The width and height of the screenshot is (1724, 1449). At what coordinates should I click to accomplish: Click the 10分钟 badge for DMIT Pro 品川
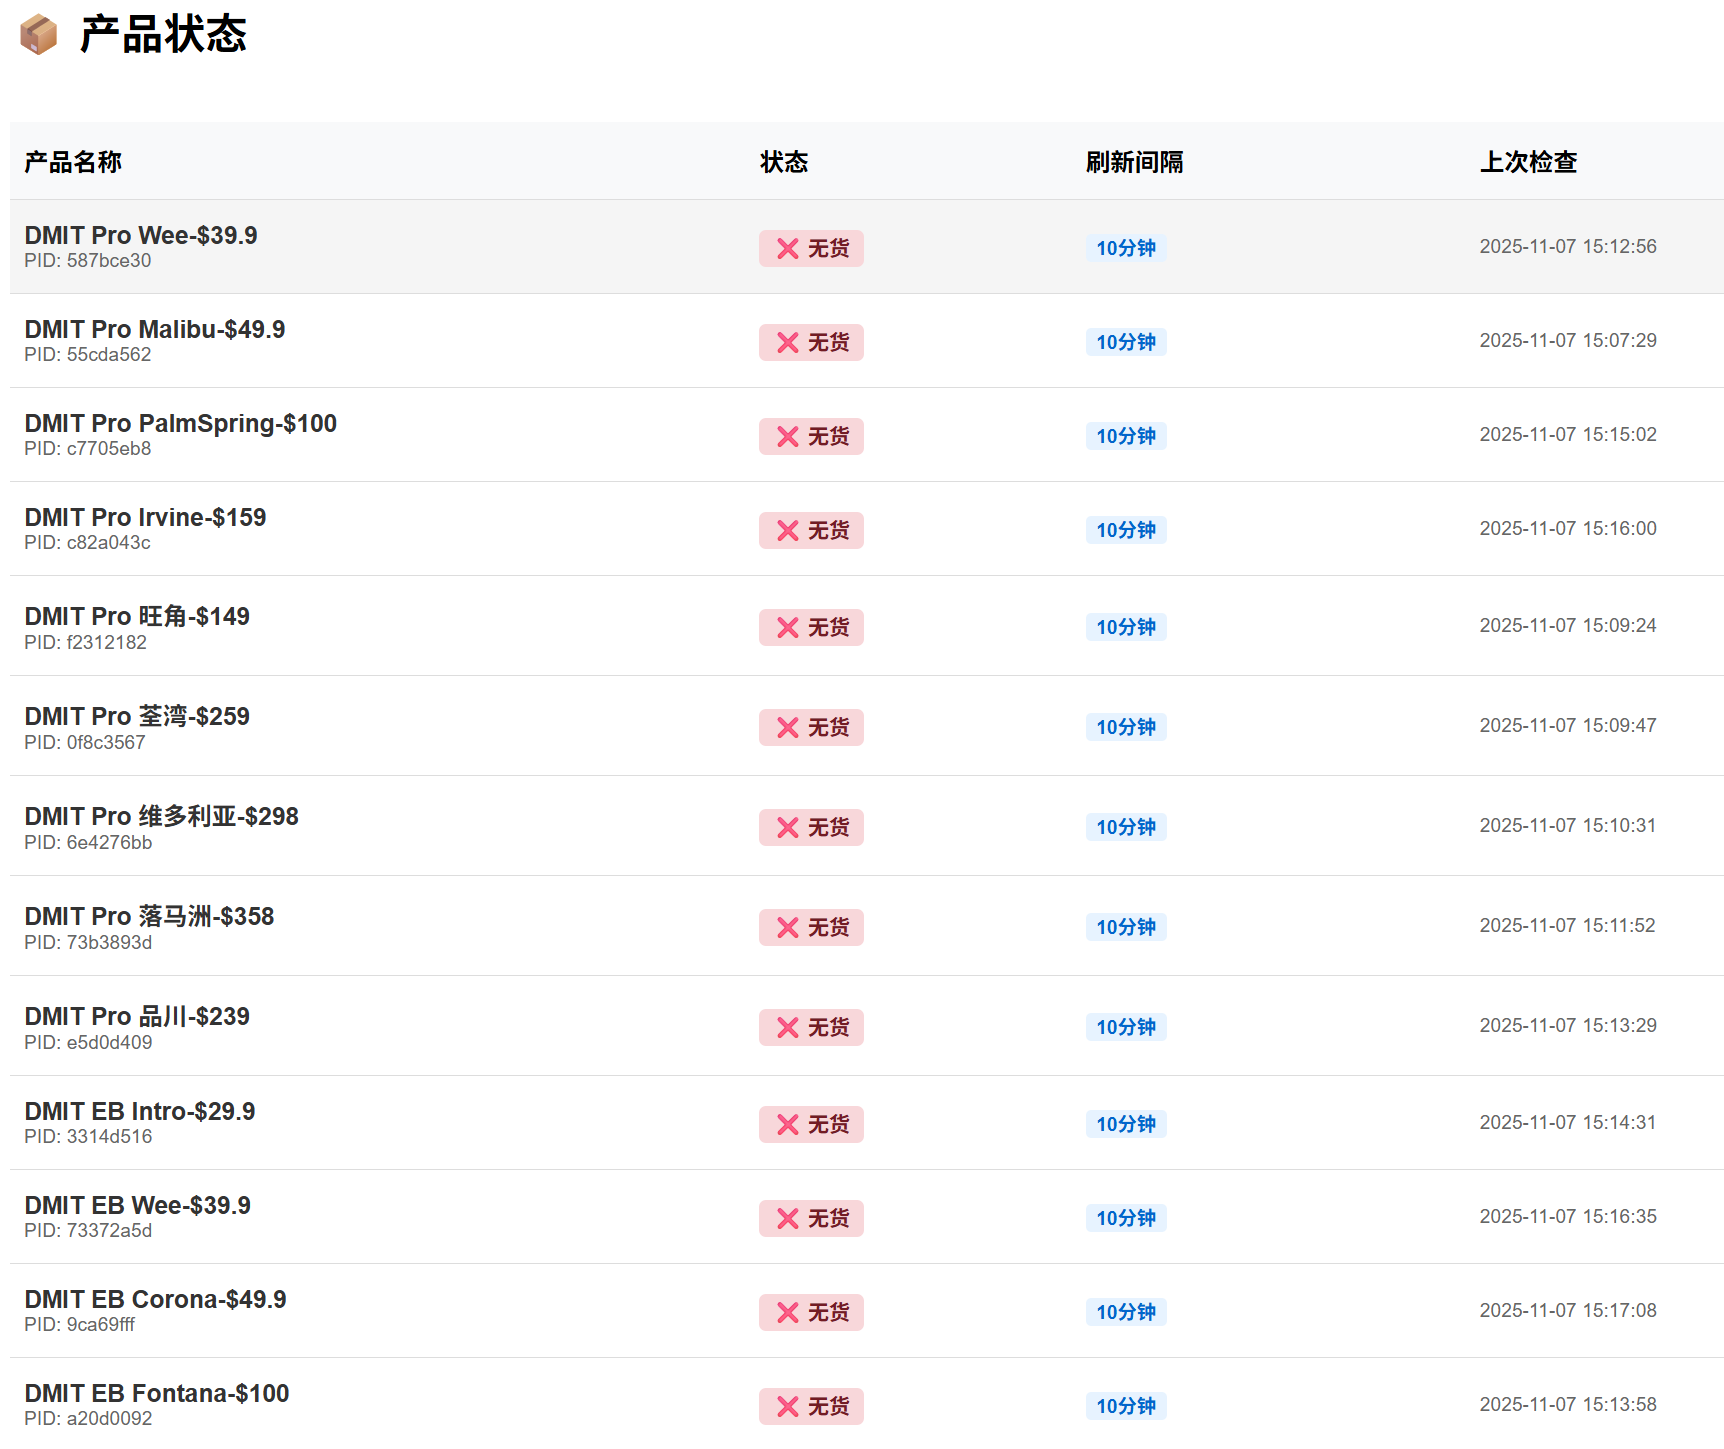point(1126,1027)
